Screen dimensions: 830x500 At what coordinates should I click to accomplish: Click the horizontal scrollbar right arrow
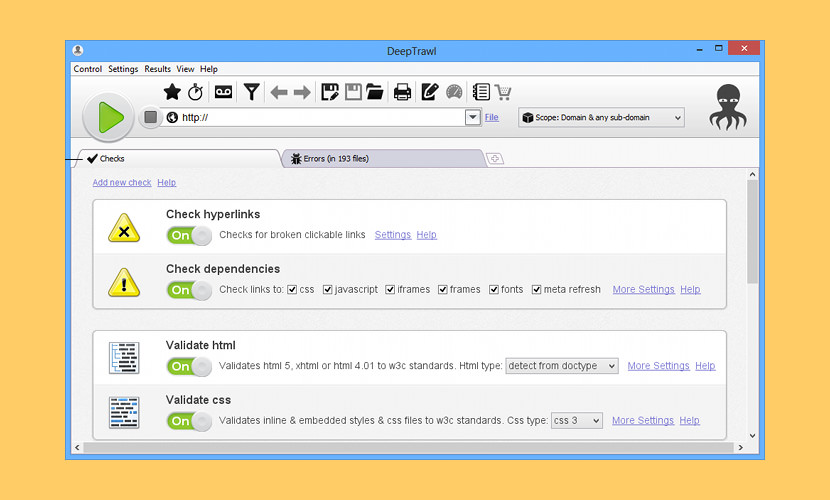pyautogui.click(x=741, y=448)
